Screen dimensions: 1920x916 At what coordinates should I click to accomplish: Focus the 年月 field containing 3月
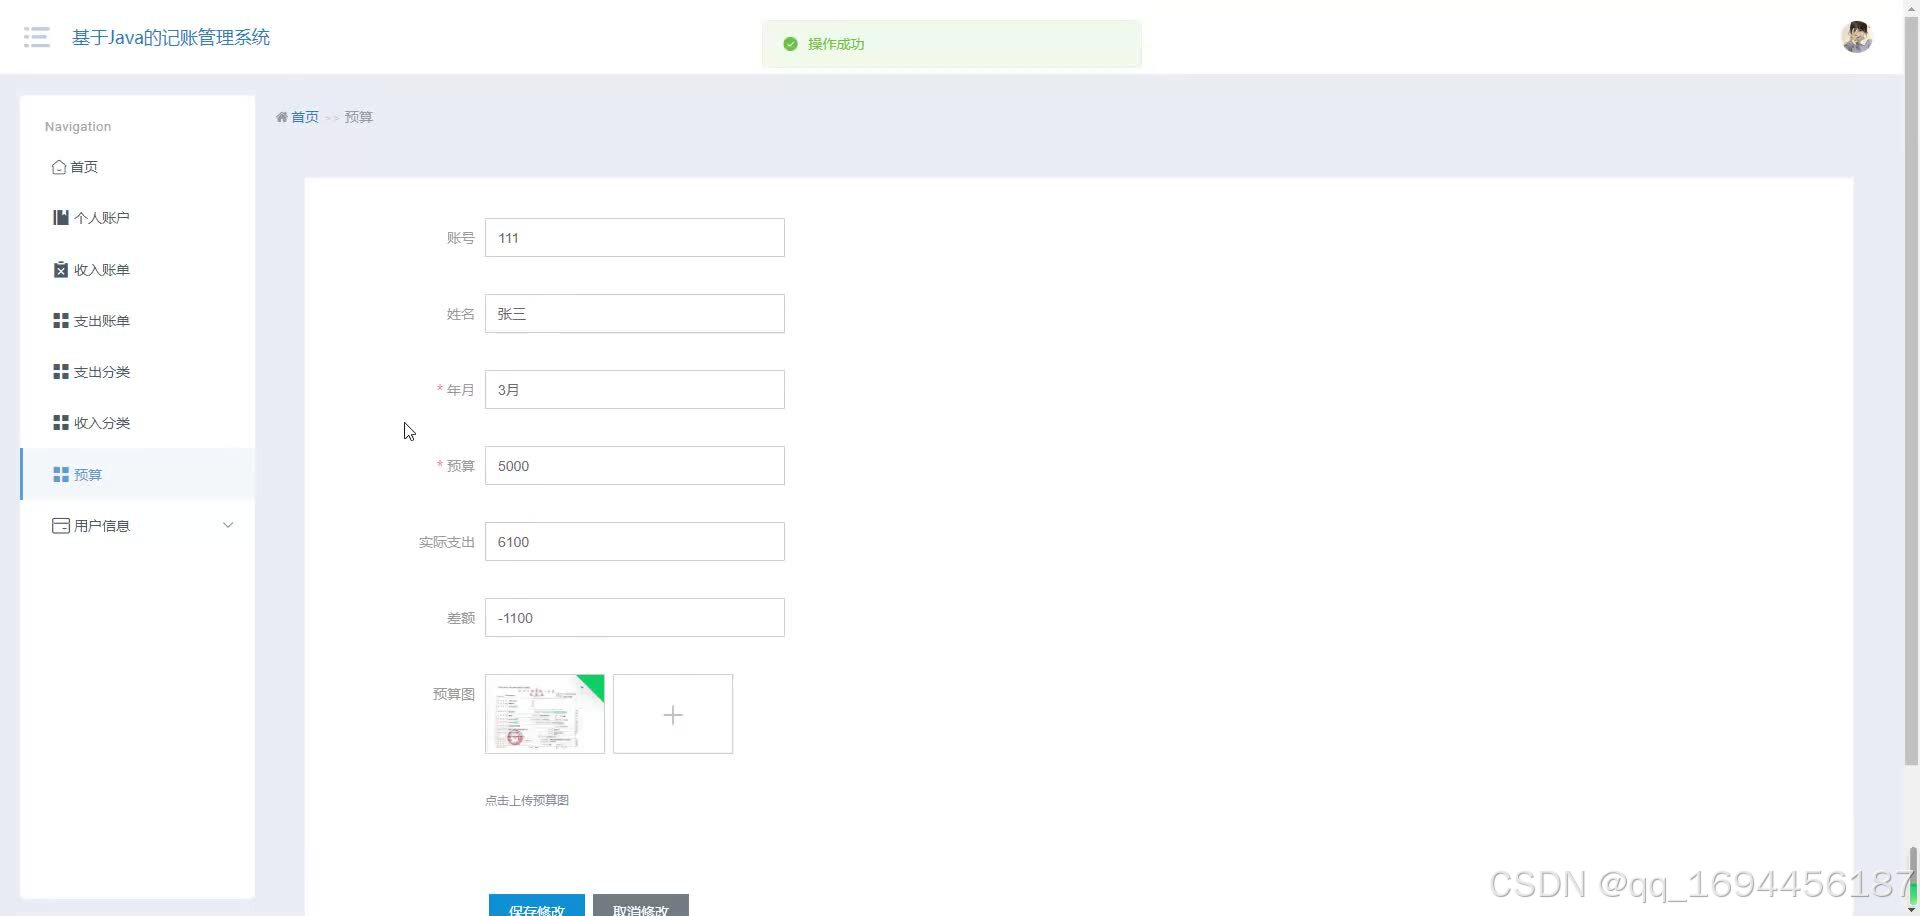point(635,390)
